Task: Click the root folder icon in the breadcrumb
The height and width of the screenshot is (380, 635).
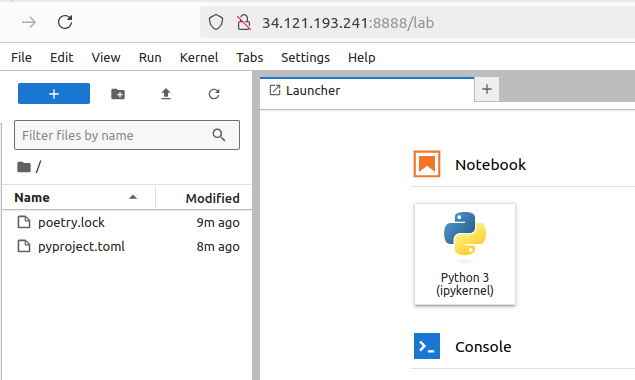Action: tap(24, 167)
